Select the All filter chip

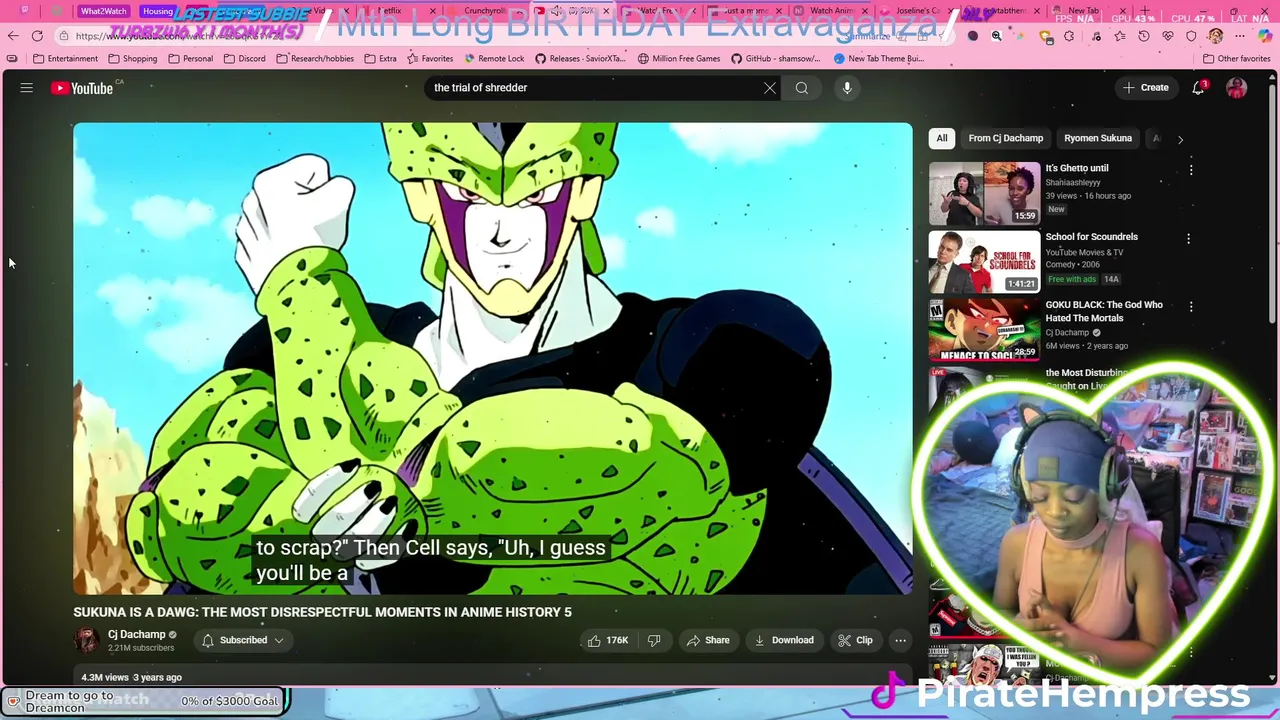(x=941, y=138)
